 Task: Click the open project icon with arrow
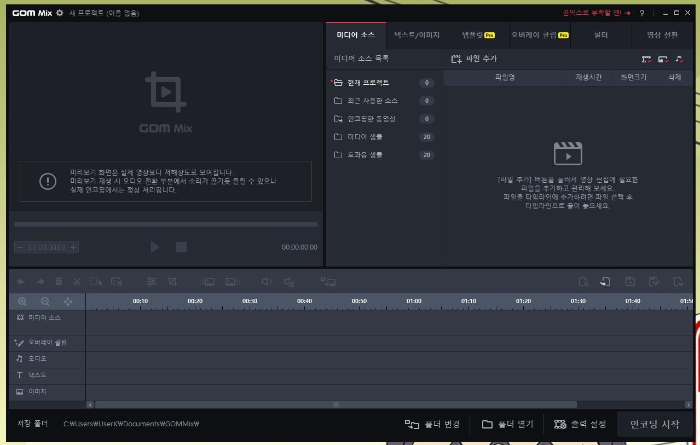605,282
